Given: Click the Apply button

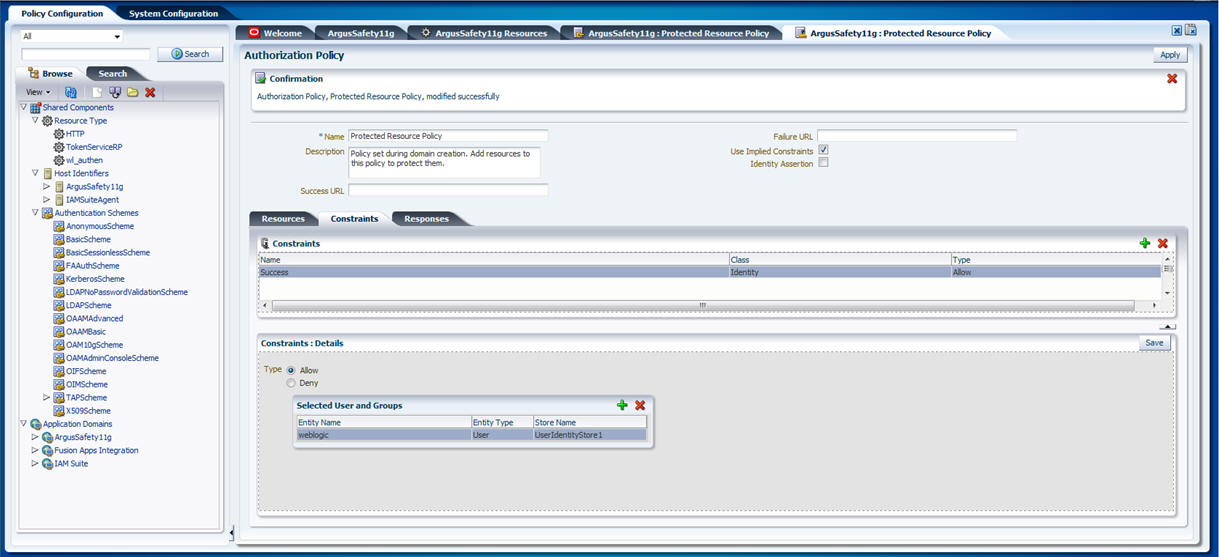Looking at the screenshot, I should click(x=1170, y=55).
